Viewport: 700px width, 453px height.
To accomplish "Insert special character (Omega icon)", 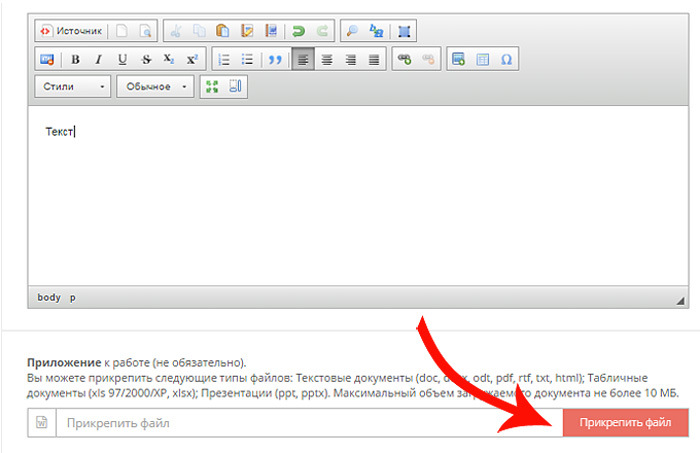I will pos(506,60).
